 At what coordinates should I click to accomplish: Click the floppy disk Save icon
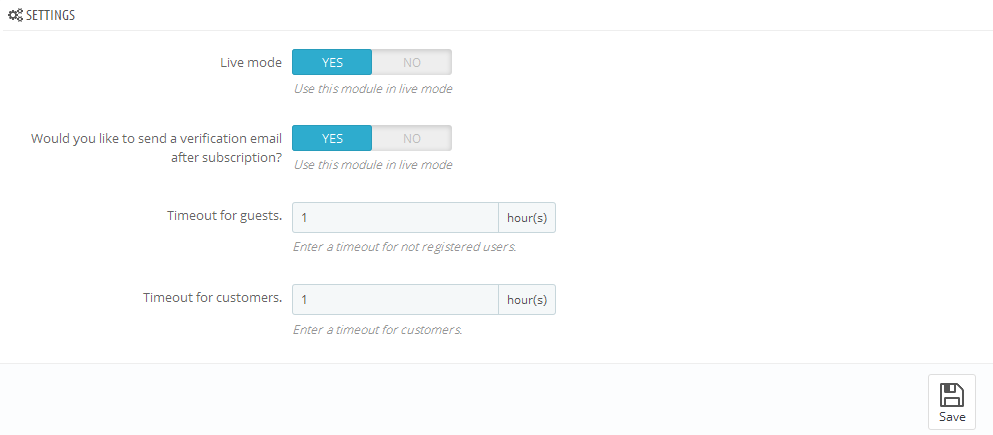[x=952, y=394]
